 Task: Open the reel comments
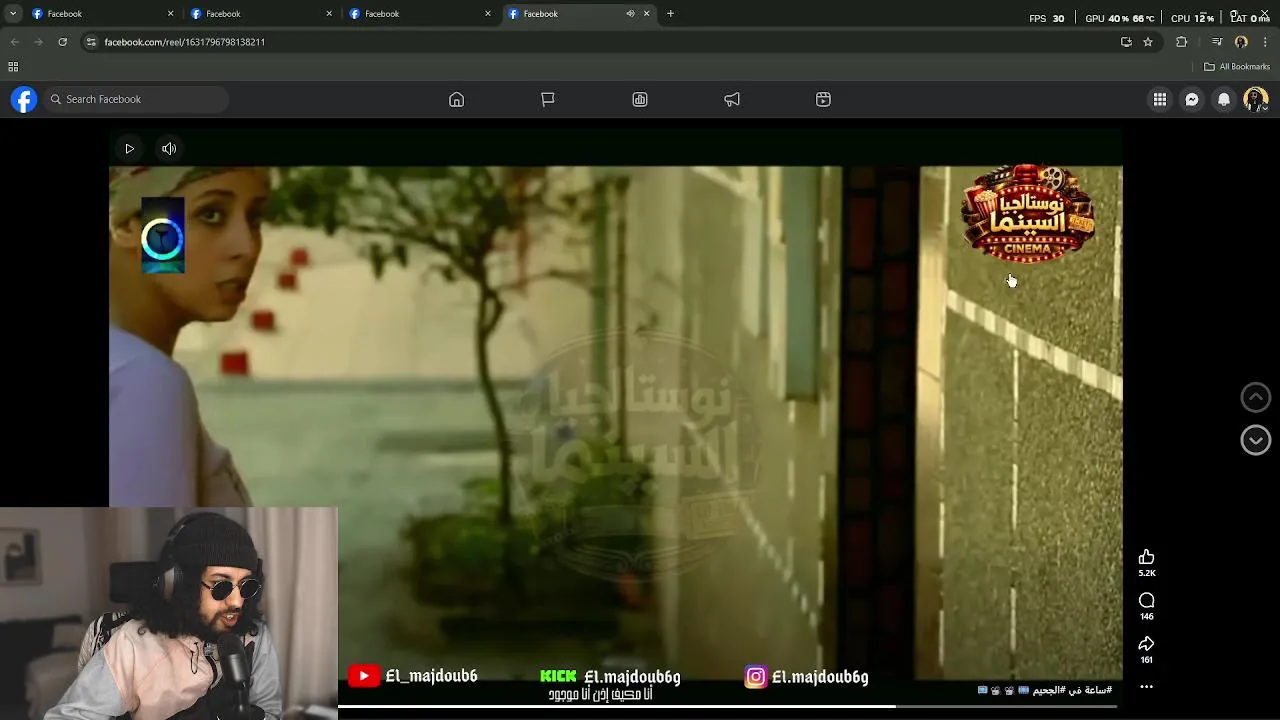(1147, 600)
